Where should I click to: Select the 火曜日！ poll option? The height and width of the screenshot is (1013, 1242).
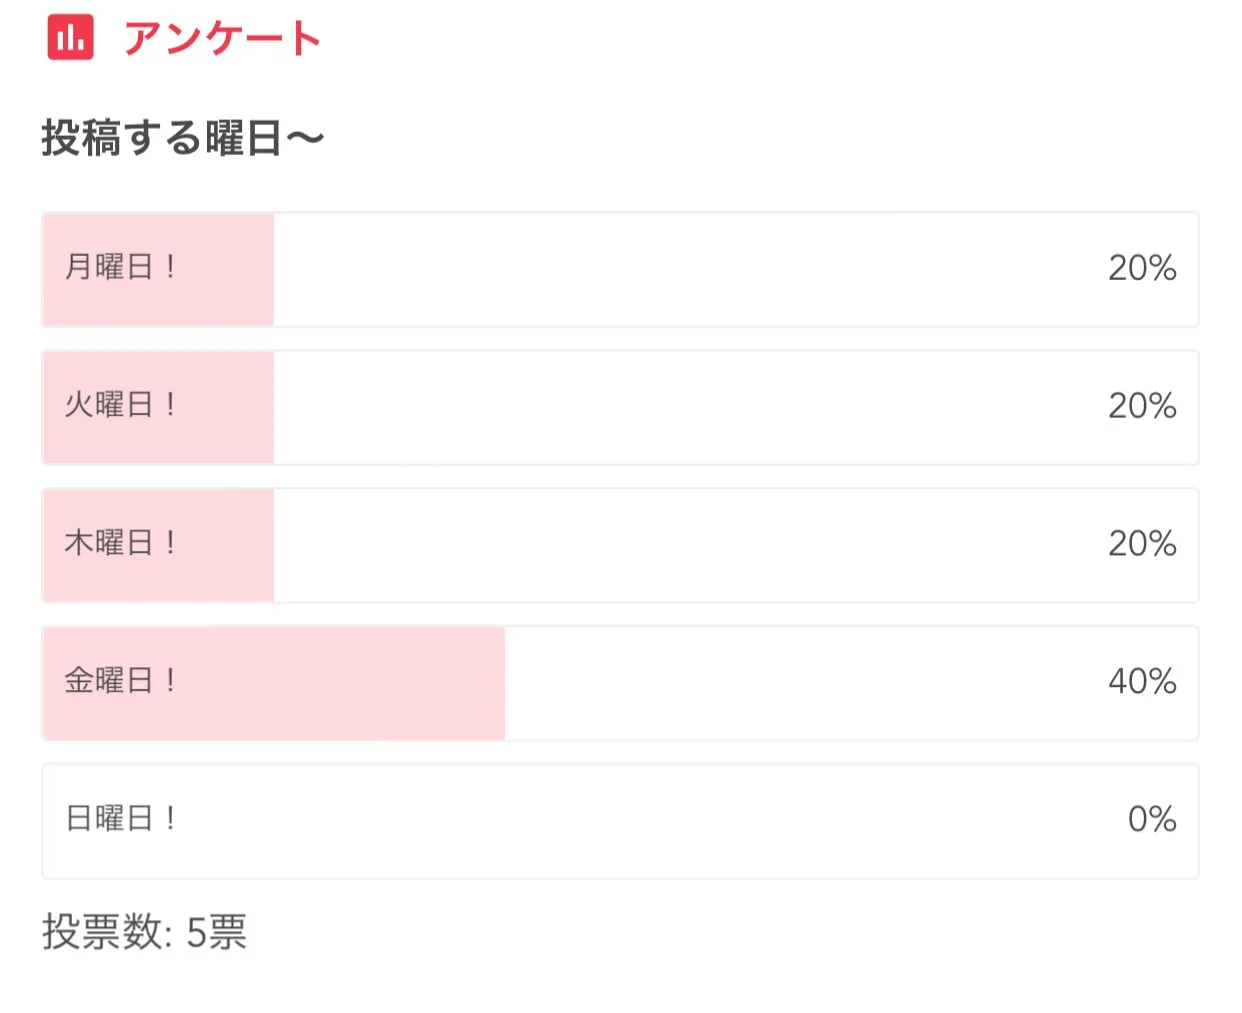[x=620, y=407]
